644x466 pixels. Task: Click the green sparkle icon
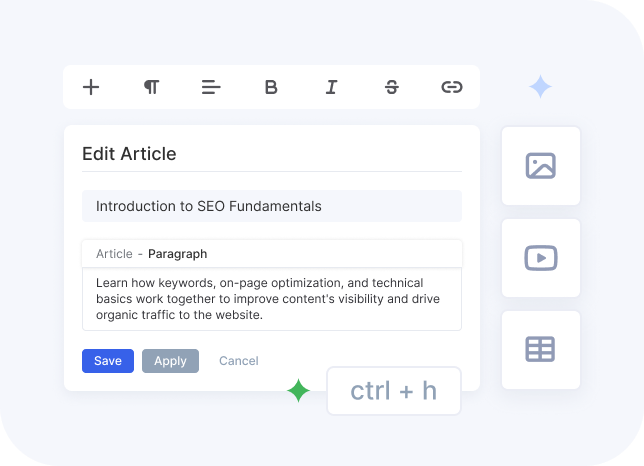pyautogui.click(x=298, y=390)
